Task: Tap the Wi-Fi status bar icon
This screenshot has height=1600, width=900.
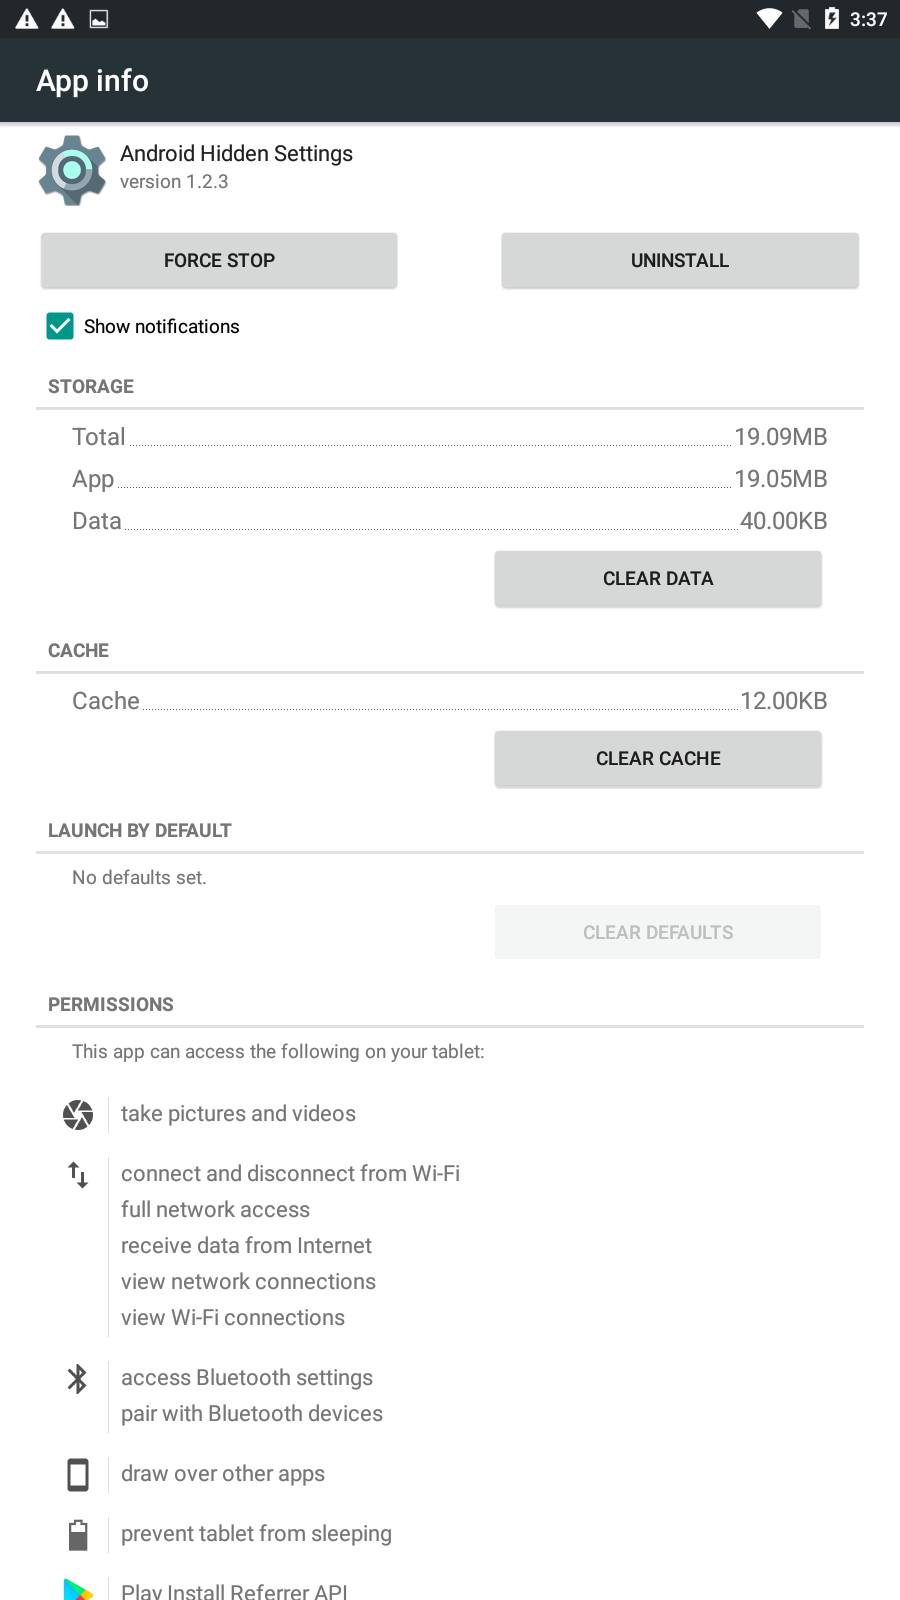Action: [769, 19]
